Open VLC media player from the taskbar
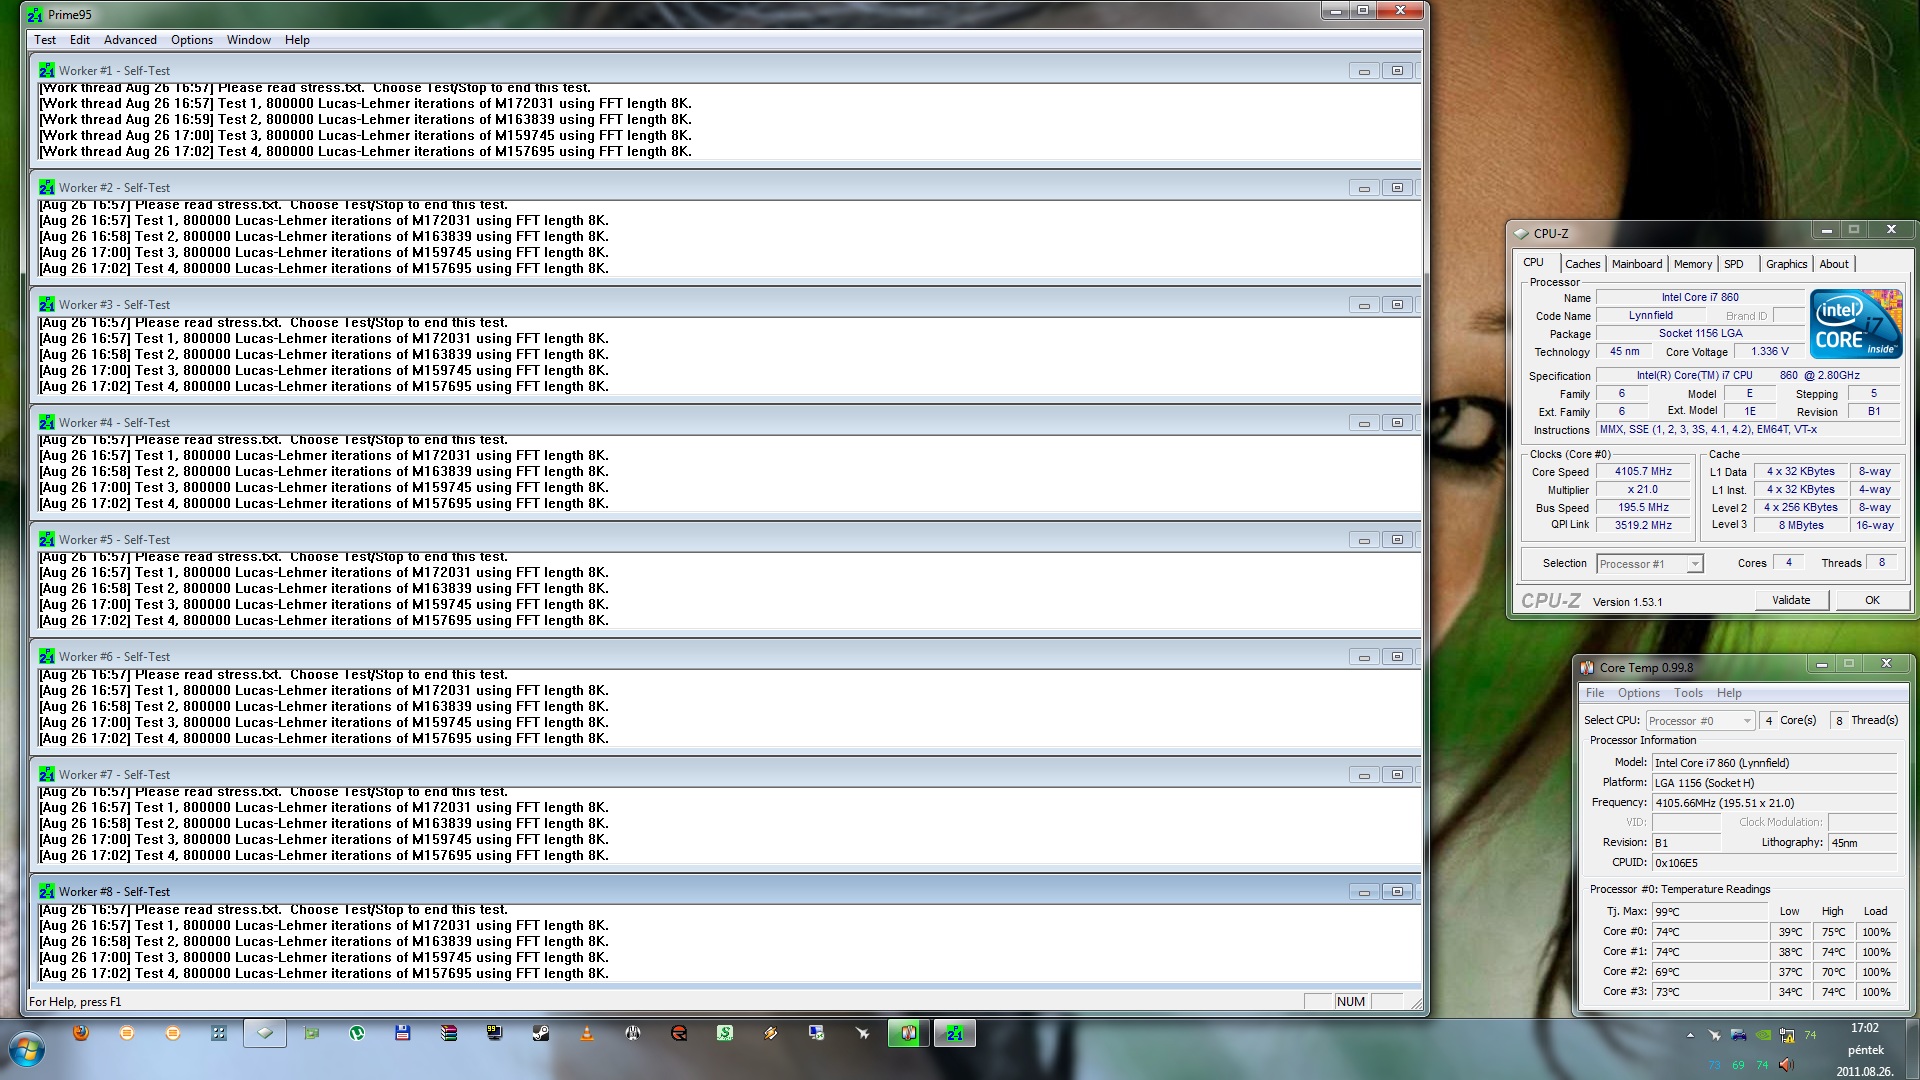1920x1080 pixels. click(x=587, y=1033)
